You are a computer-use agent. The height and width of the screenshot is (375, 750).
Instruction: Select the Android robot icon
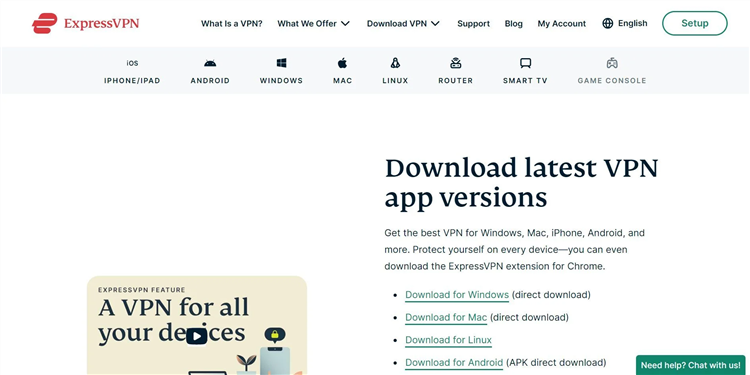[x=210, y=63]
